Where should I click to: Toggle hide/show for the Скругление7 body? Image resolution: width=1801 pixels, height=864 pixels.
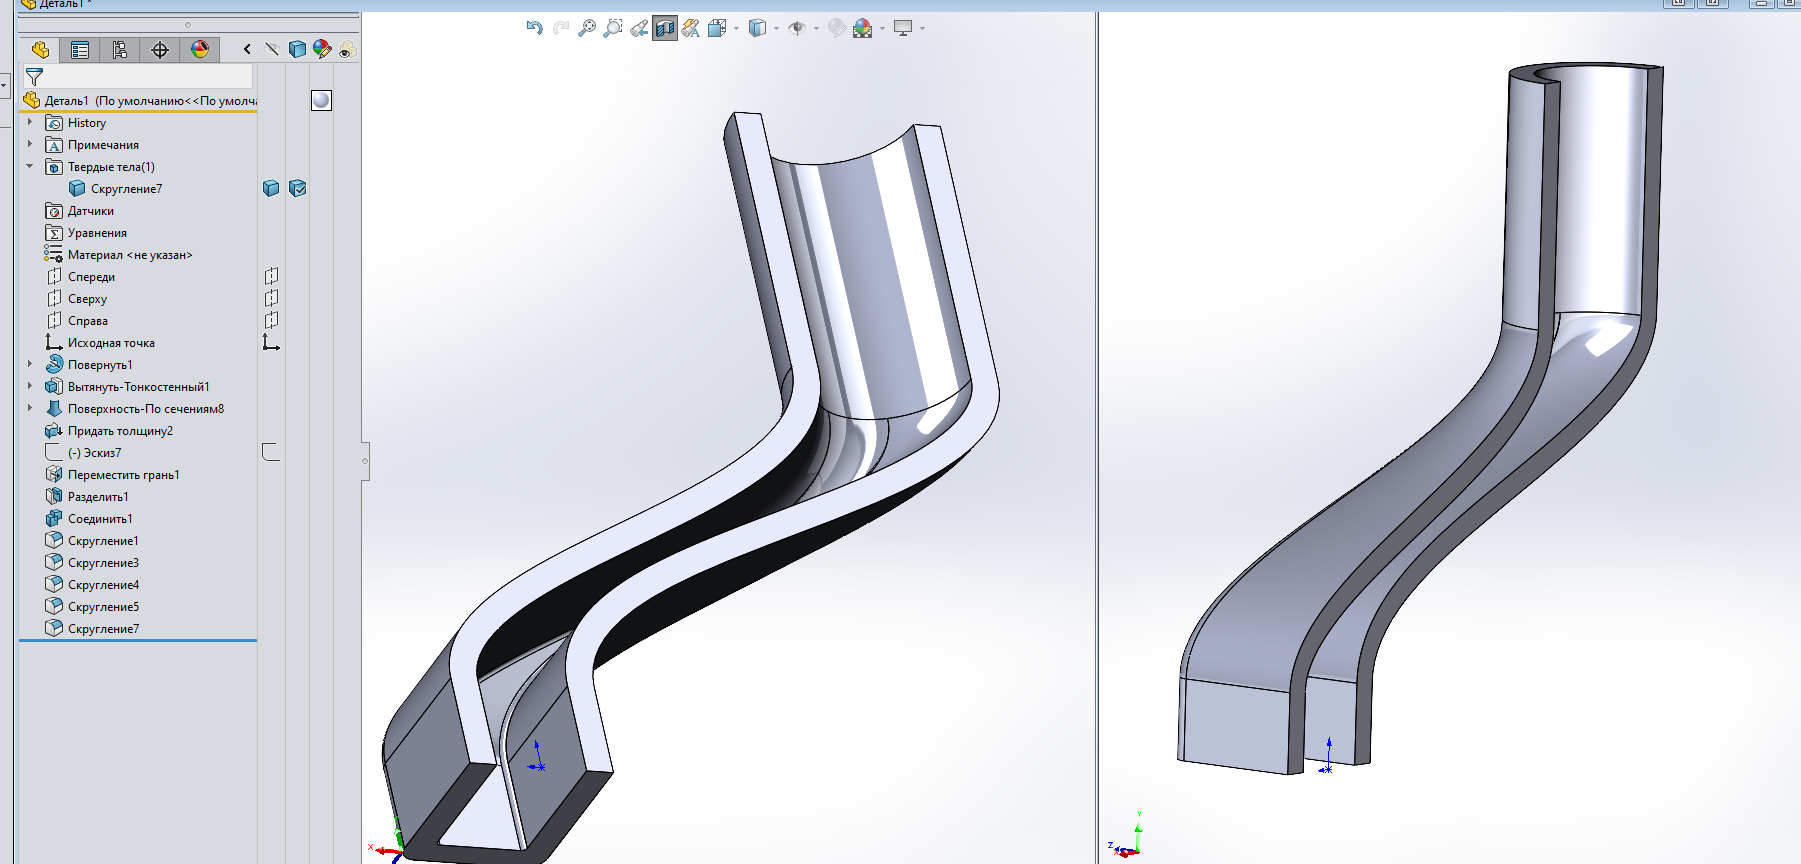pyautogui.click(x=271, y=188)
